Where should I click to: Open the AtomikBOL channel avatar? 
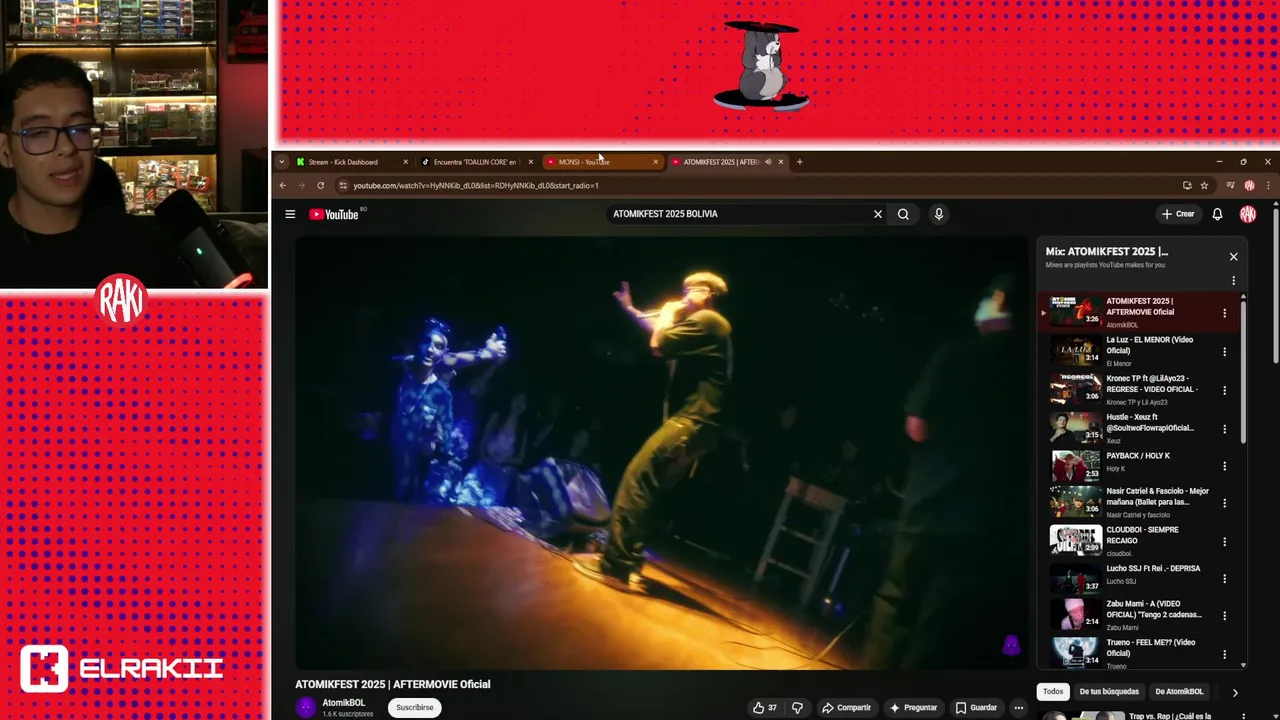point(305,708)
